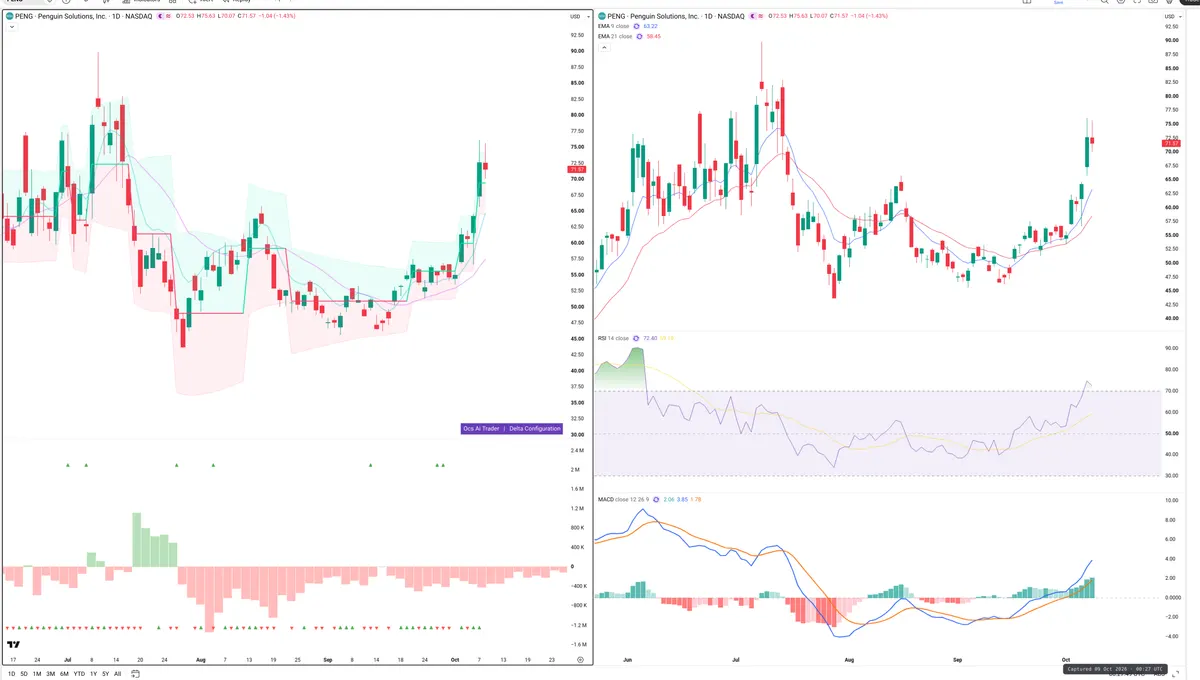The image size is (1200, 680).
Task: Select the 6M time range
Action: 64,674
